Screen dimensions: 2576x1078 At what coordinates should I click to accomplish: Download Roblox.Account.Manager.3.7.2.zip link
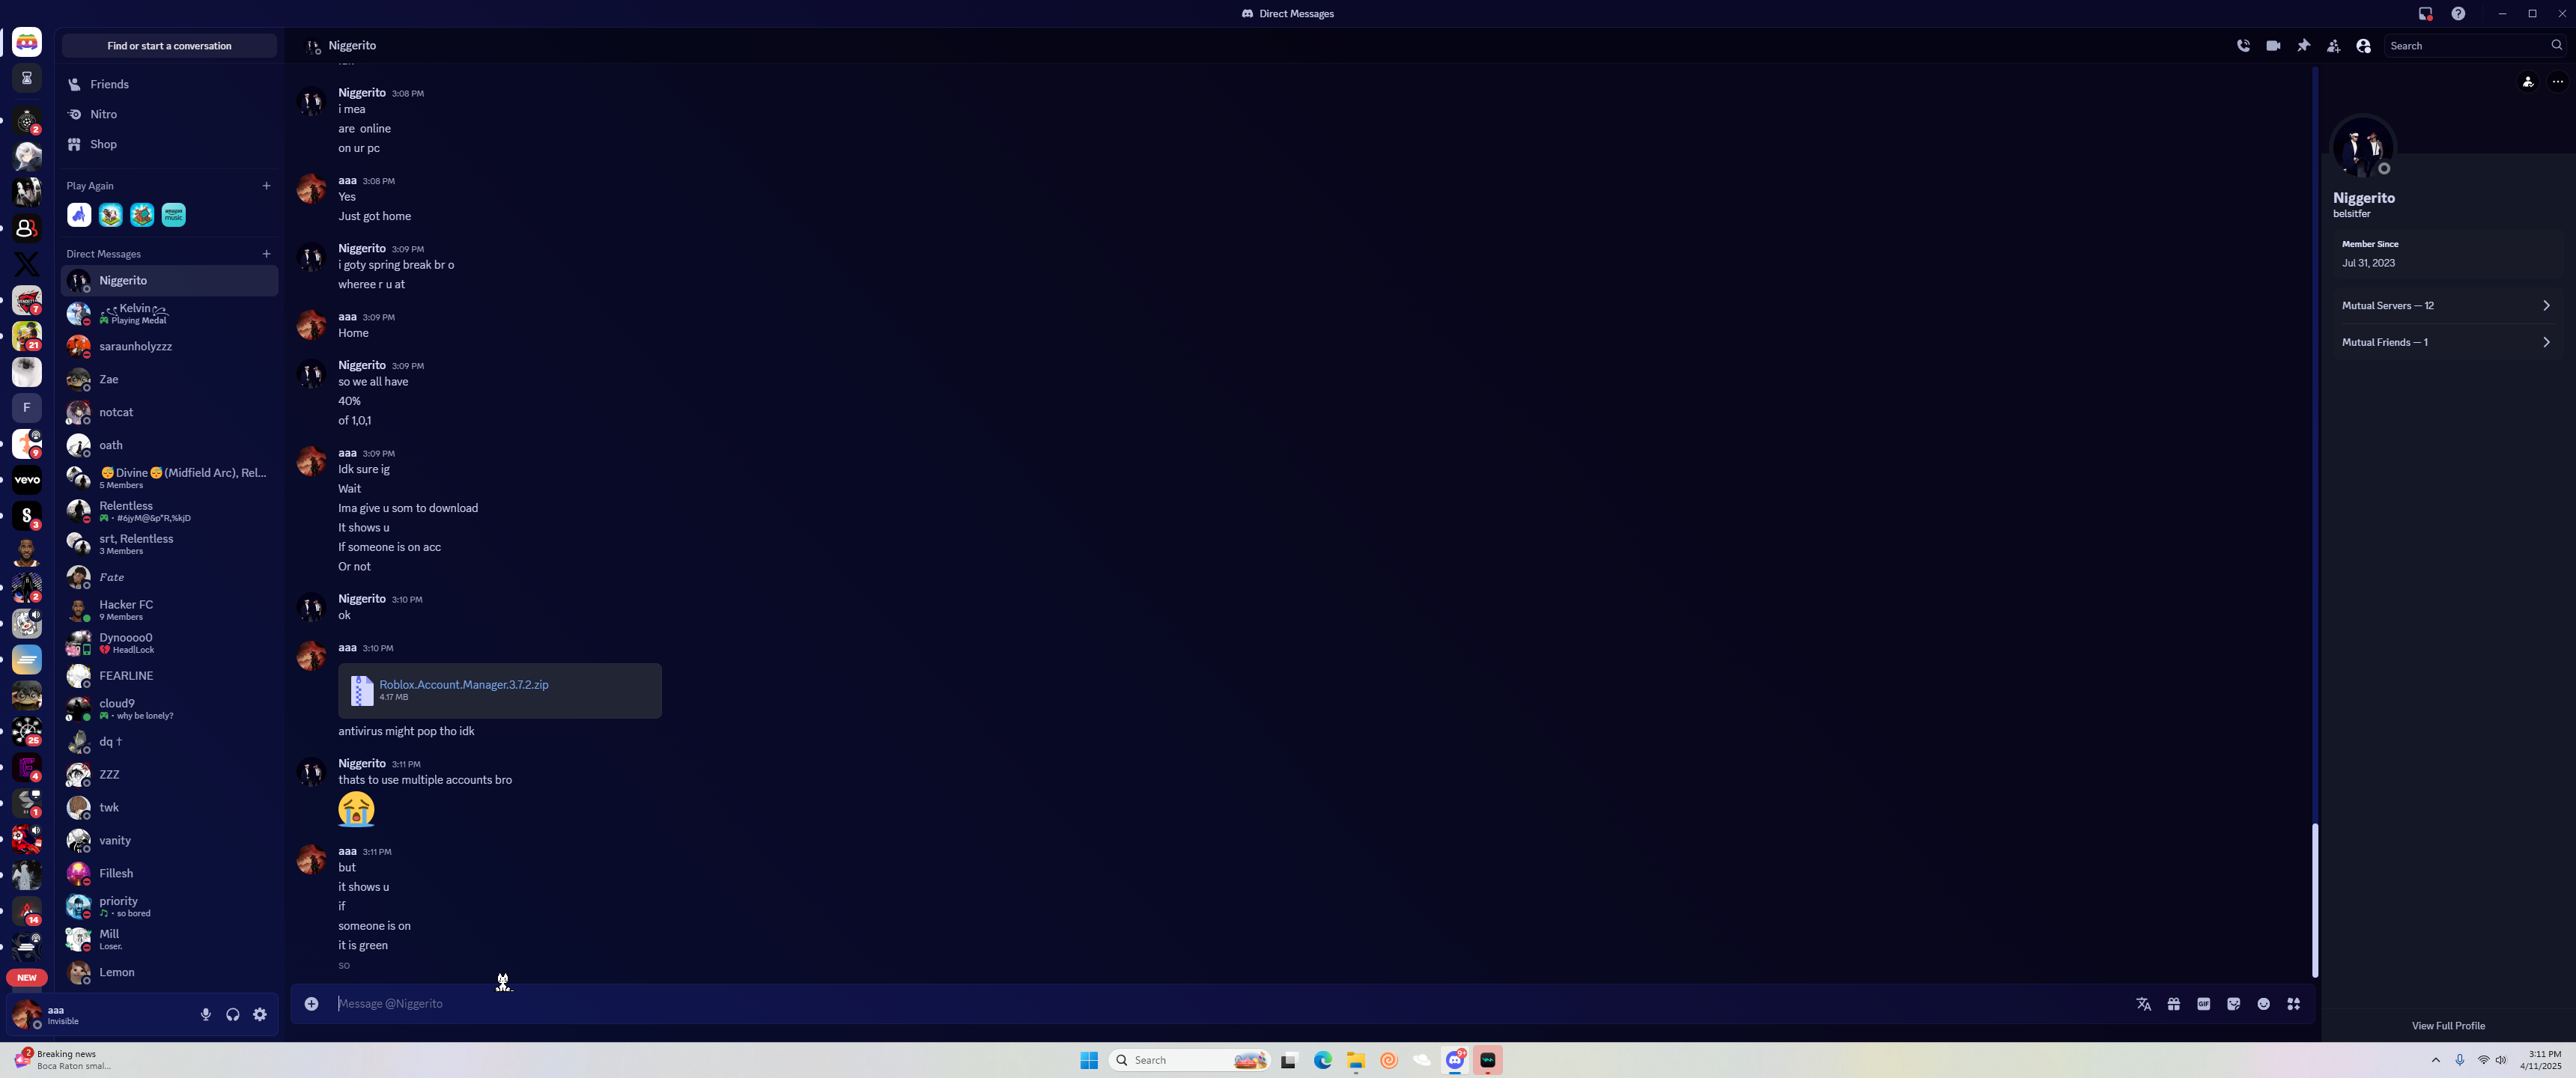464,685
